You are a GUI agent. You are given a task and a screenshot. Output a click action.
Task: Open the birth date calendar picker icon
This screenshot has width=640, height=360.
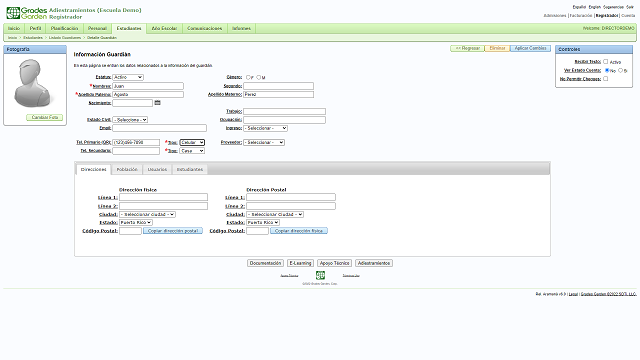click(x=158, y=103)
